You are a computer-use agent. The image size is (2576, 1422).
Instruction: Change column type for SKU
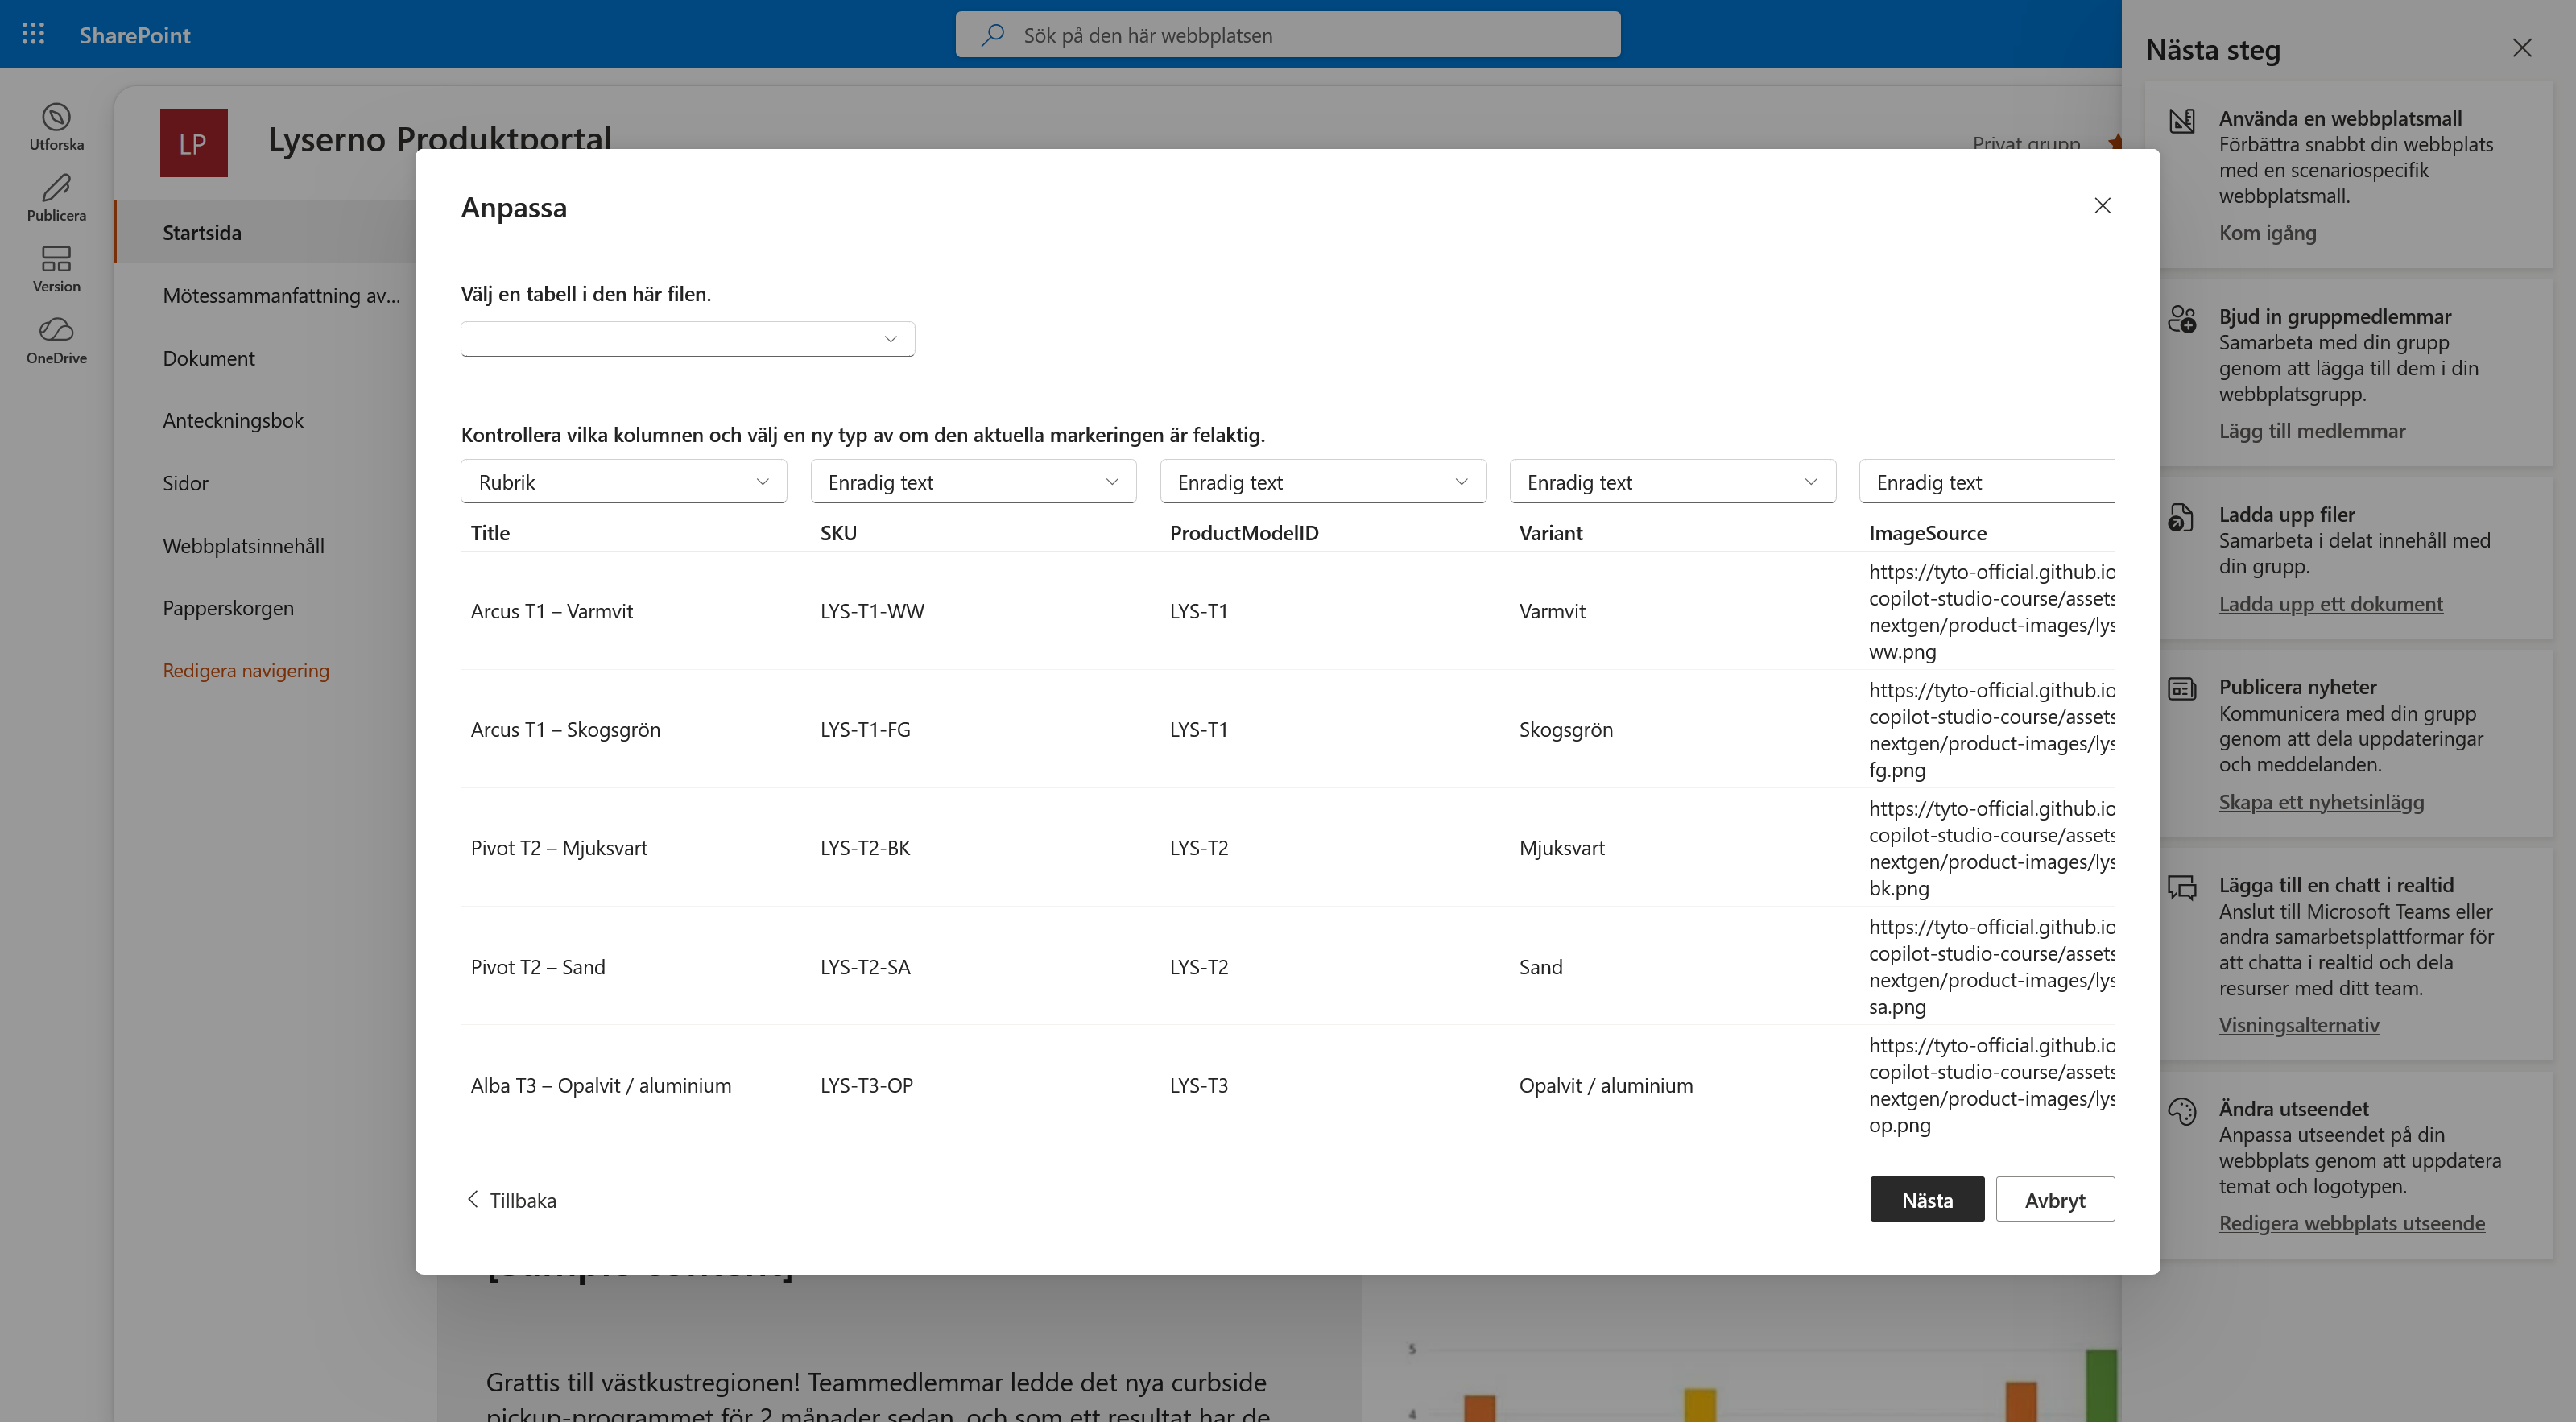[973, 482]
